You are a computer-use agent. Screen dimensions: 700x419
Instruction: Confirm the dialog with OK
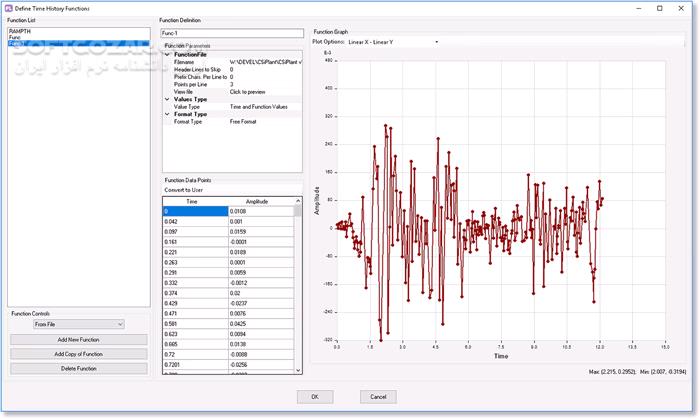point(314,397)
